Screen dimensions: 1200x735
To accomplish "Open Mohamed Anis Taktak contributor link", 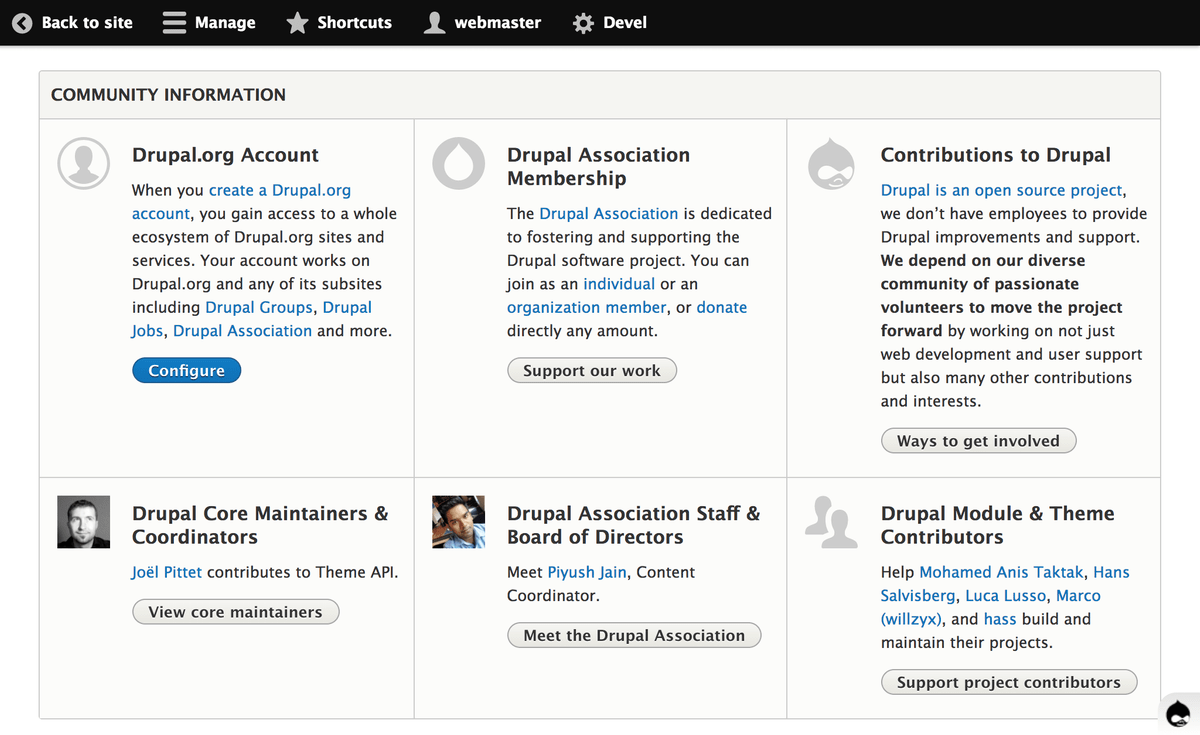I will (x=1002, y=572).
